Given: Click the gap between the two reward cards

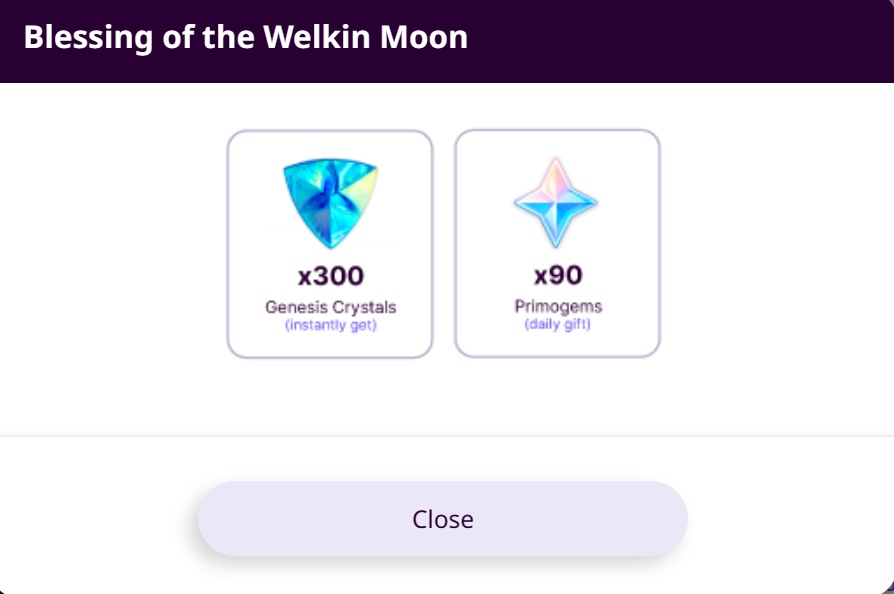Looking at the screenshot, I should coord(444,243).
